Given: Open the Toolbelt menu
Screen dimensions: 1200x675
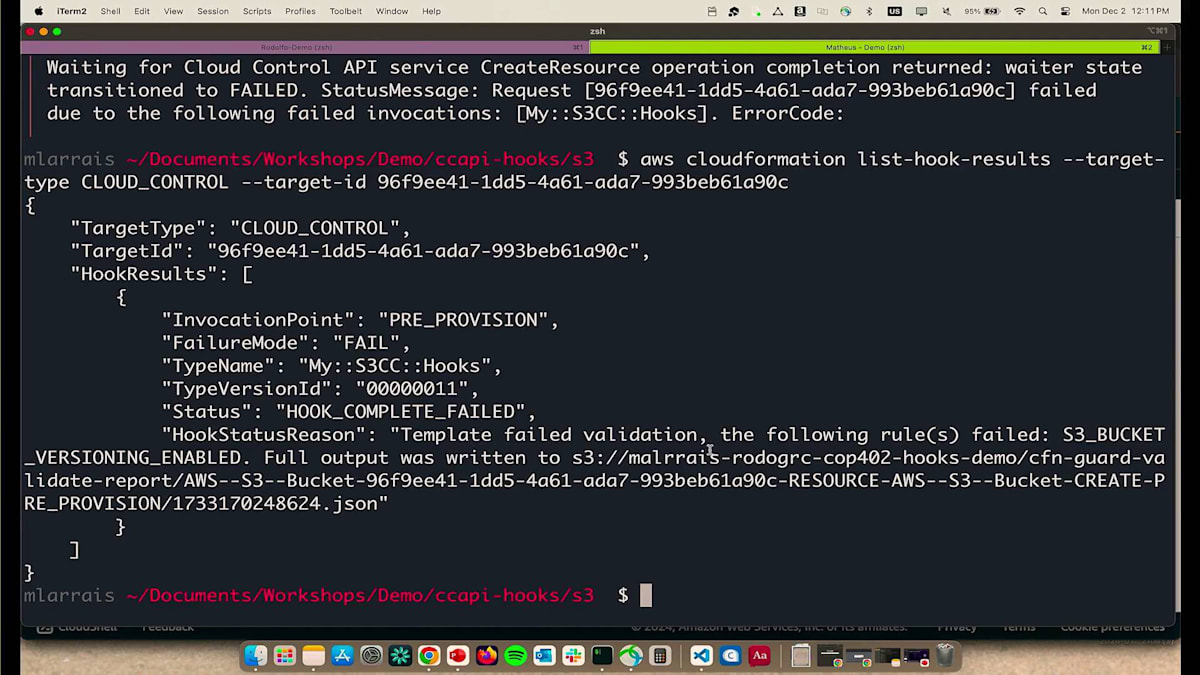Looking at the screenshot, I should coord(346,11).
